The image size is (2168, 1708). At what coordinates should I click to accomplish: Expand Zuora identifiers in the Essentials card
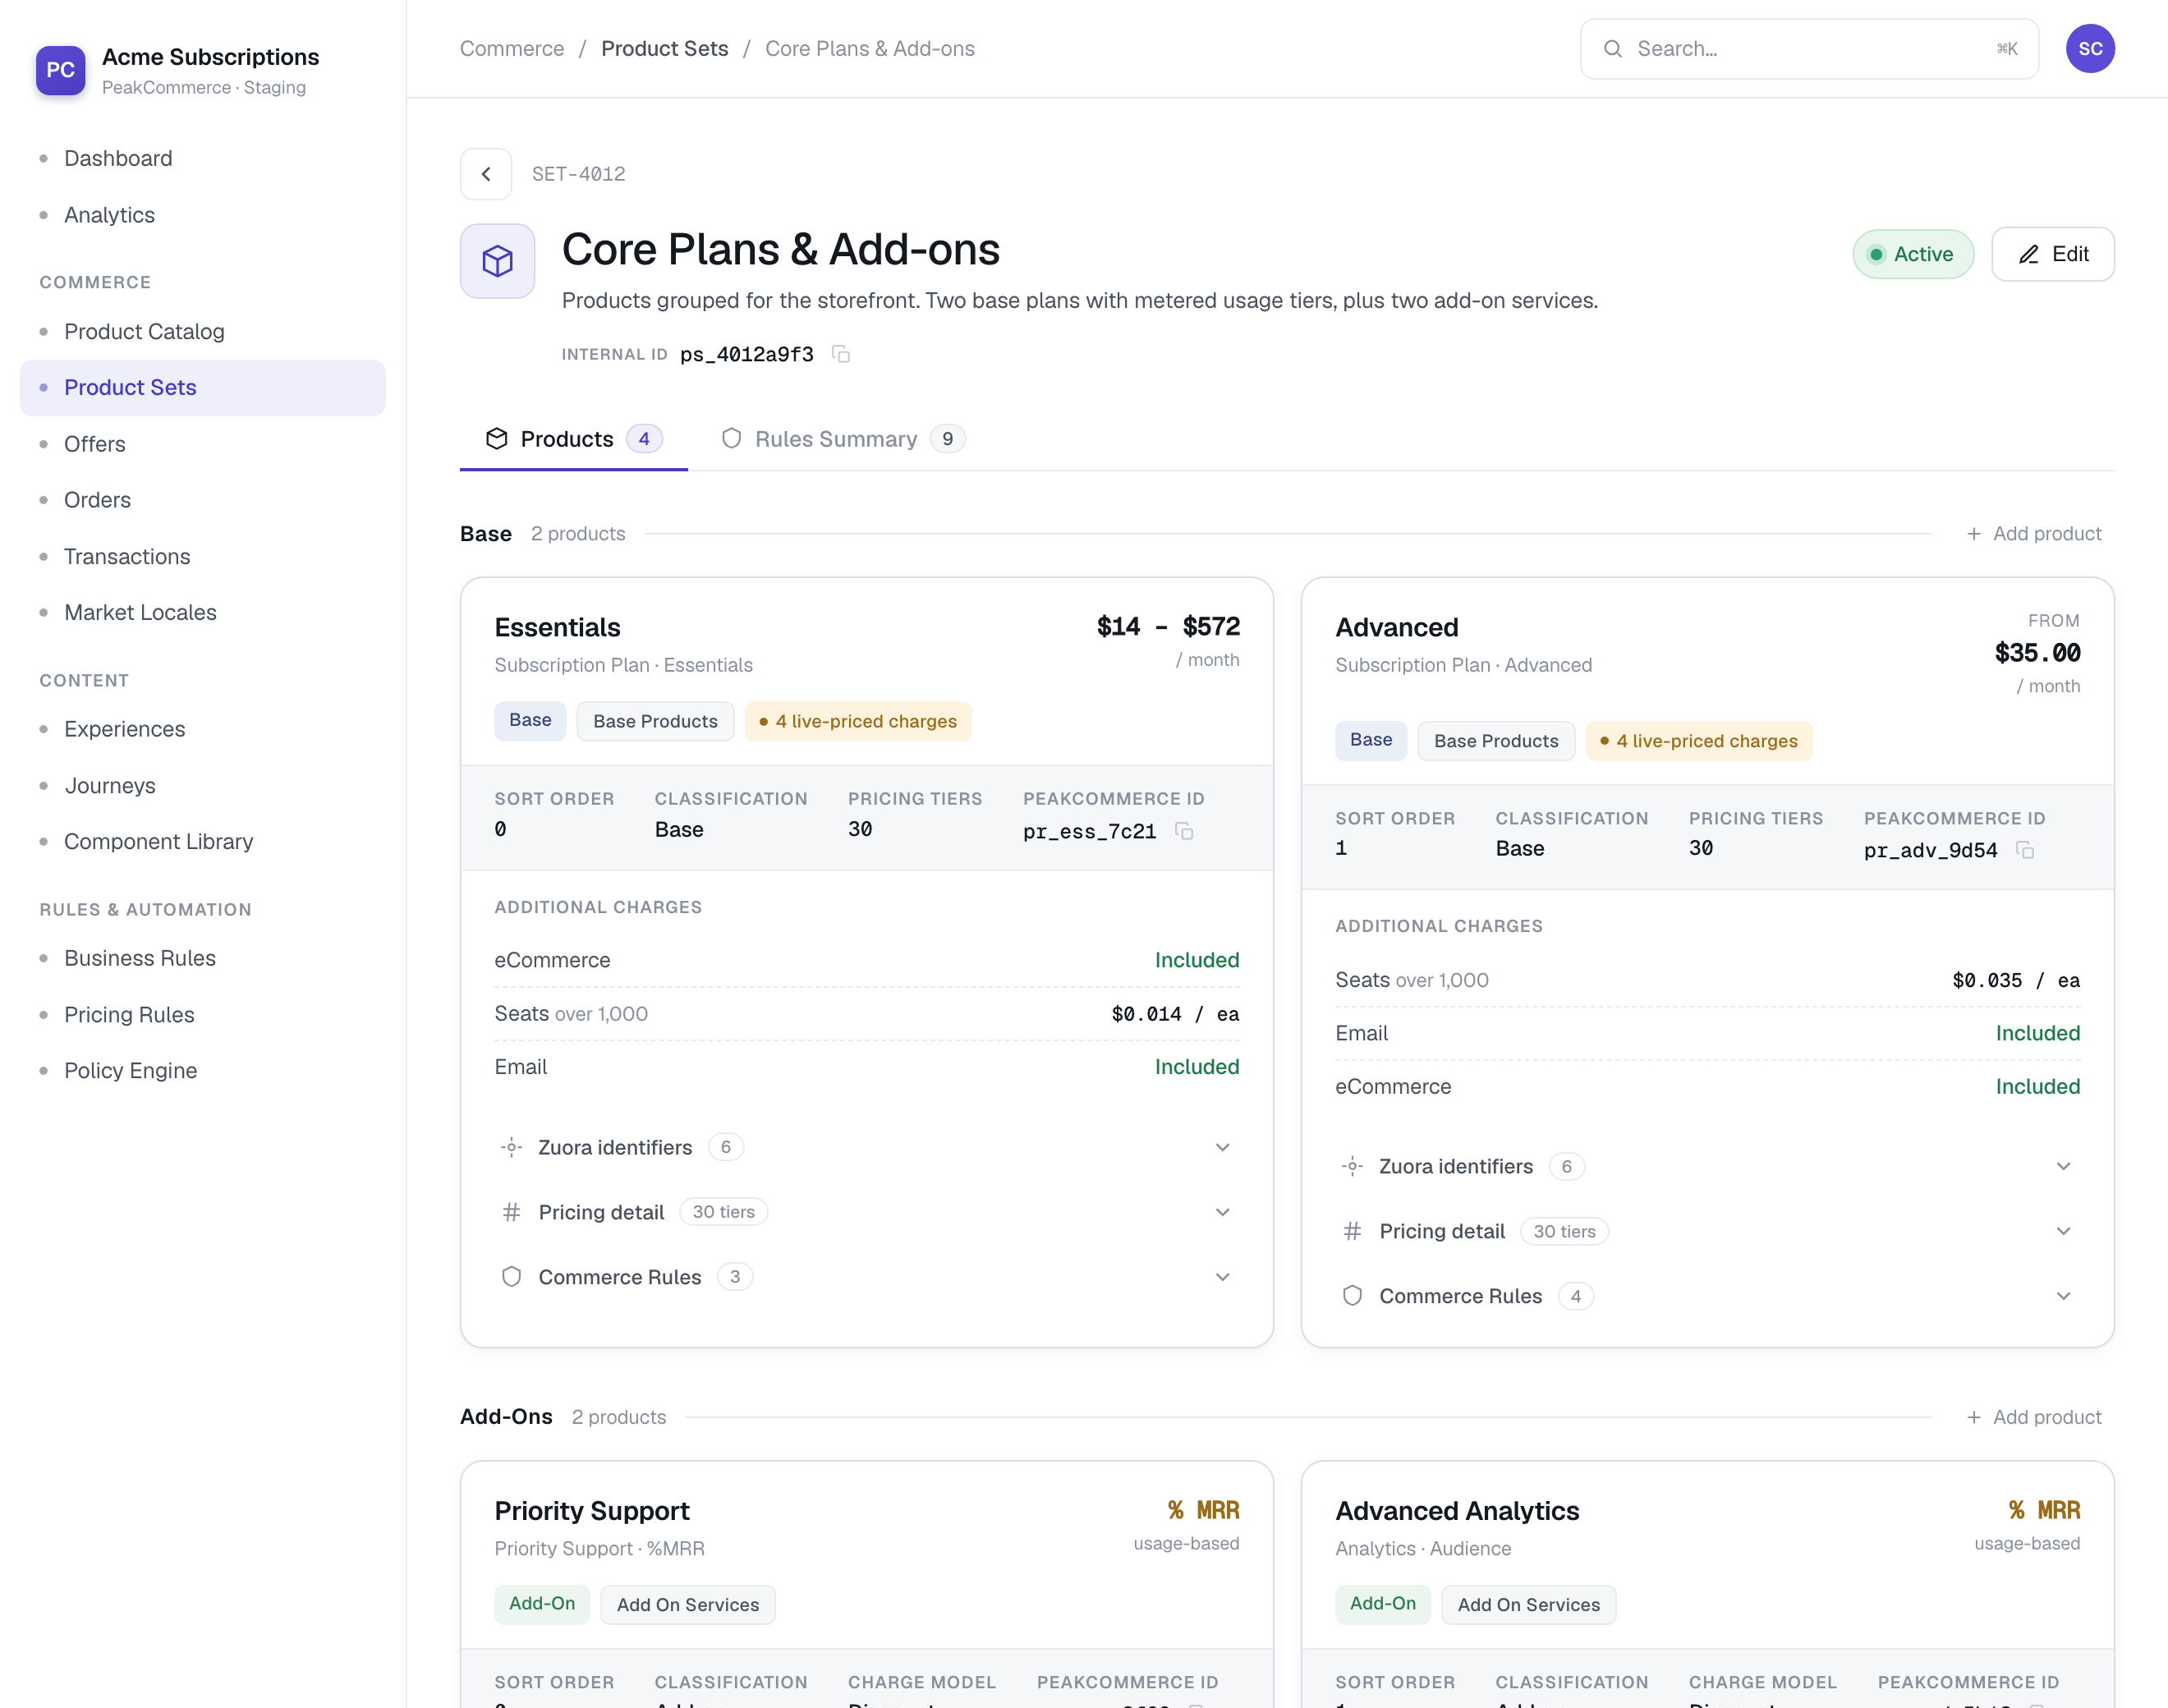click(x=867, y=1147)
